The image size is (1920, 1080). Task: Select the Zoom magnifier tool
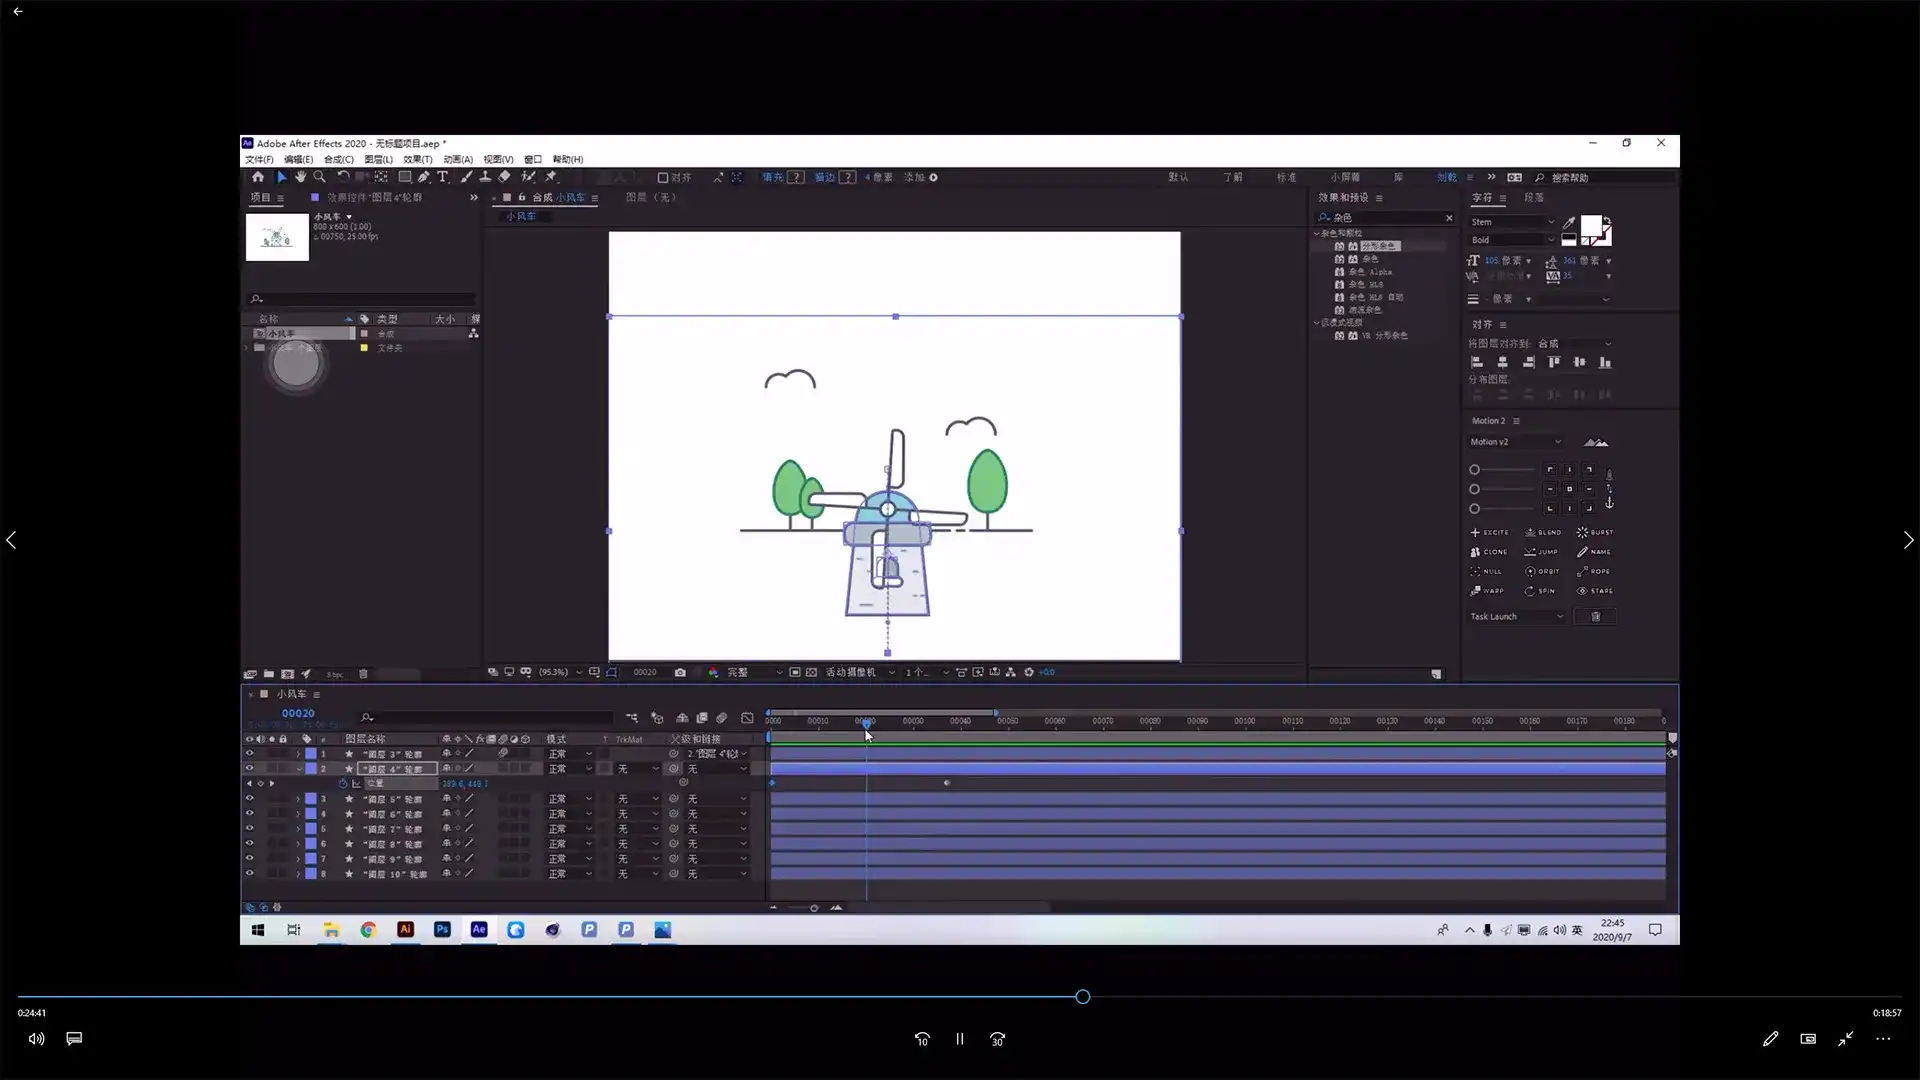320,177
